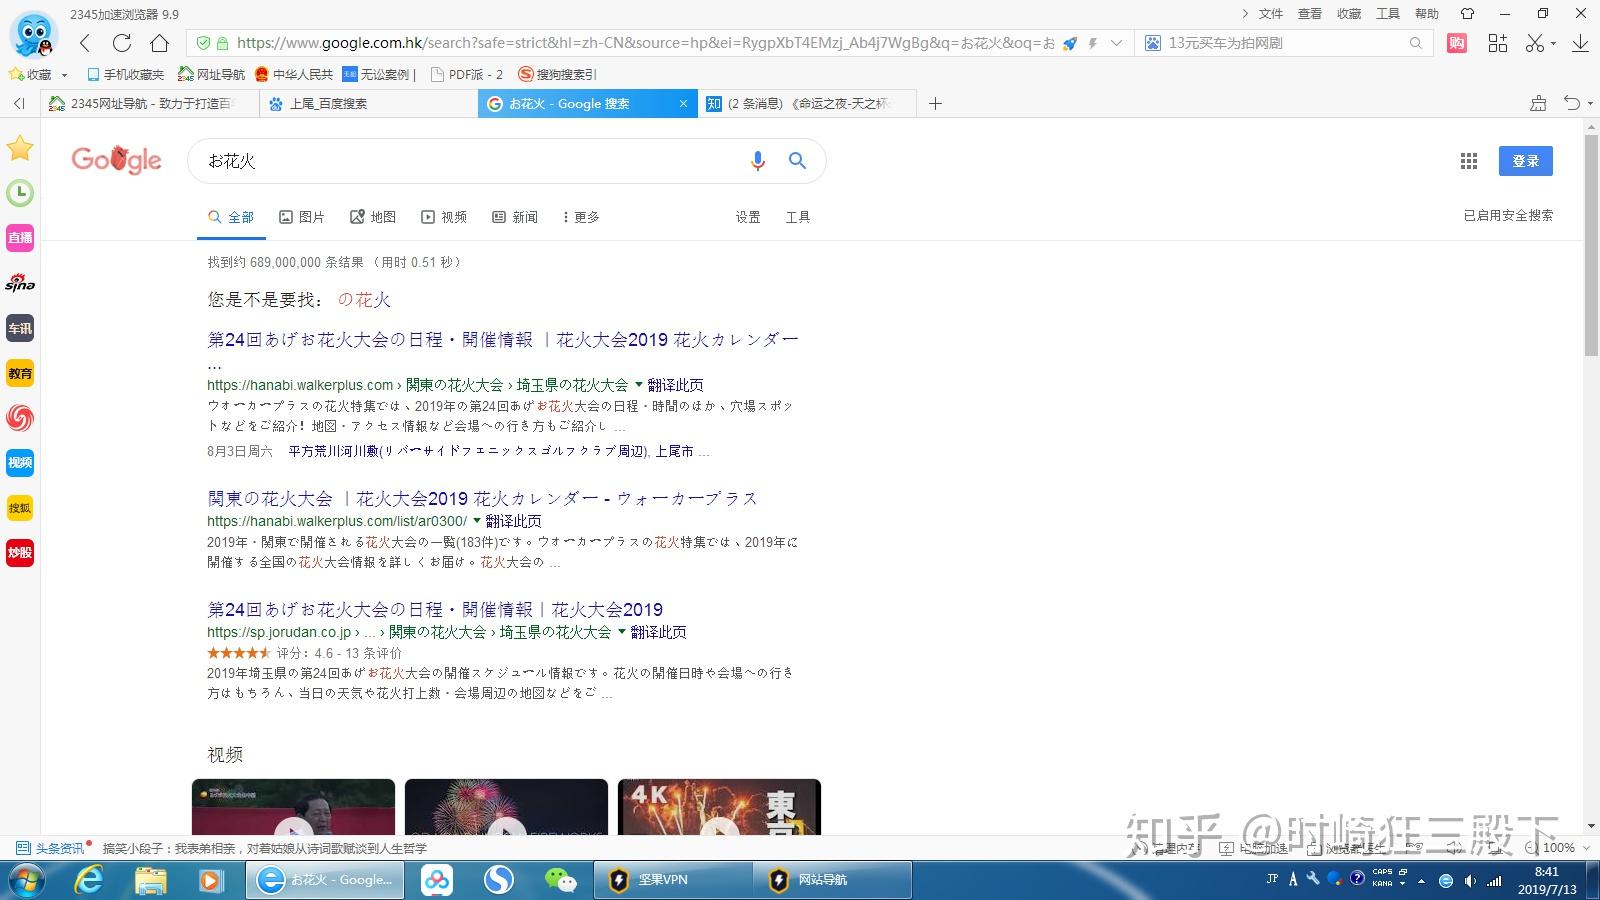The height and width of the screenshot is (900, 1600).
Task: Open Internet Explorer from the taskbar
Action: [x=90, y=880]
